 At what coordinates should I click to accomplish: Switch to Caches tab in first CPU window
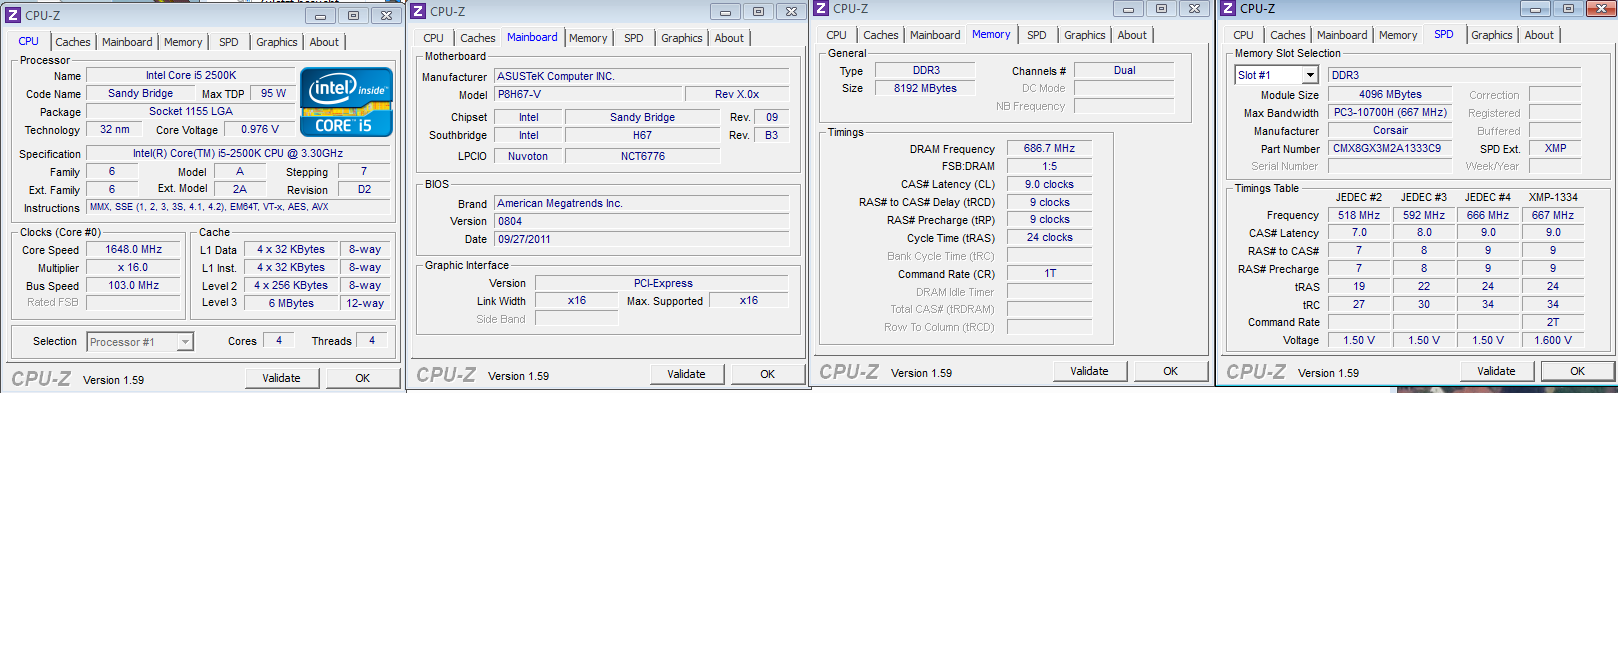coord(73,42)
